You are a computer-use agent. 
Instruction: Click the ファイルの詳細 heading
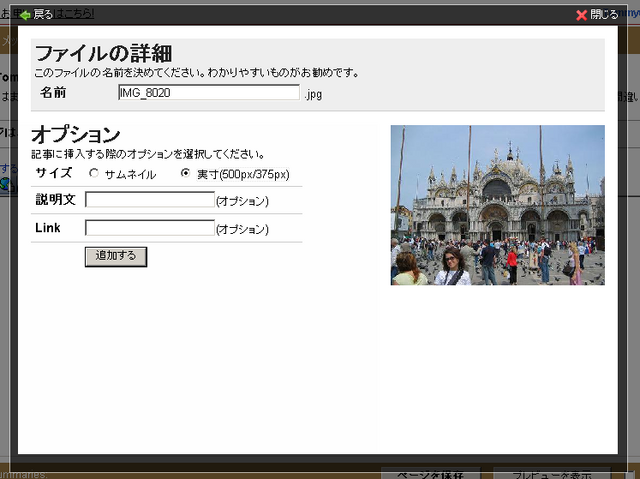104,53
